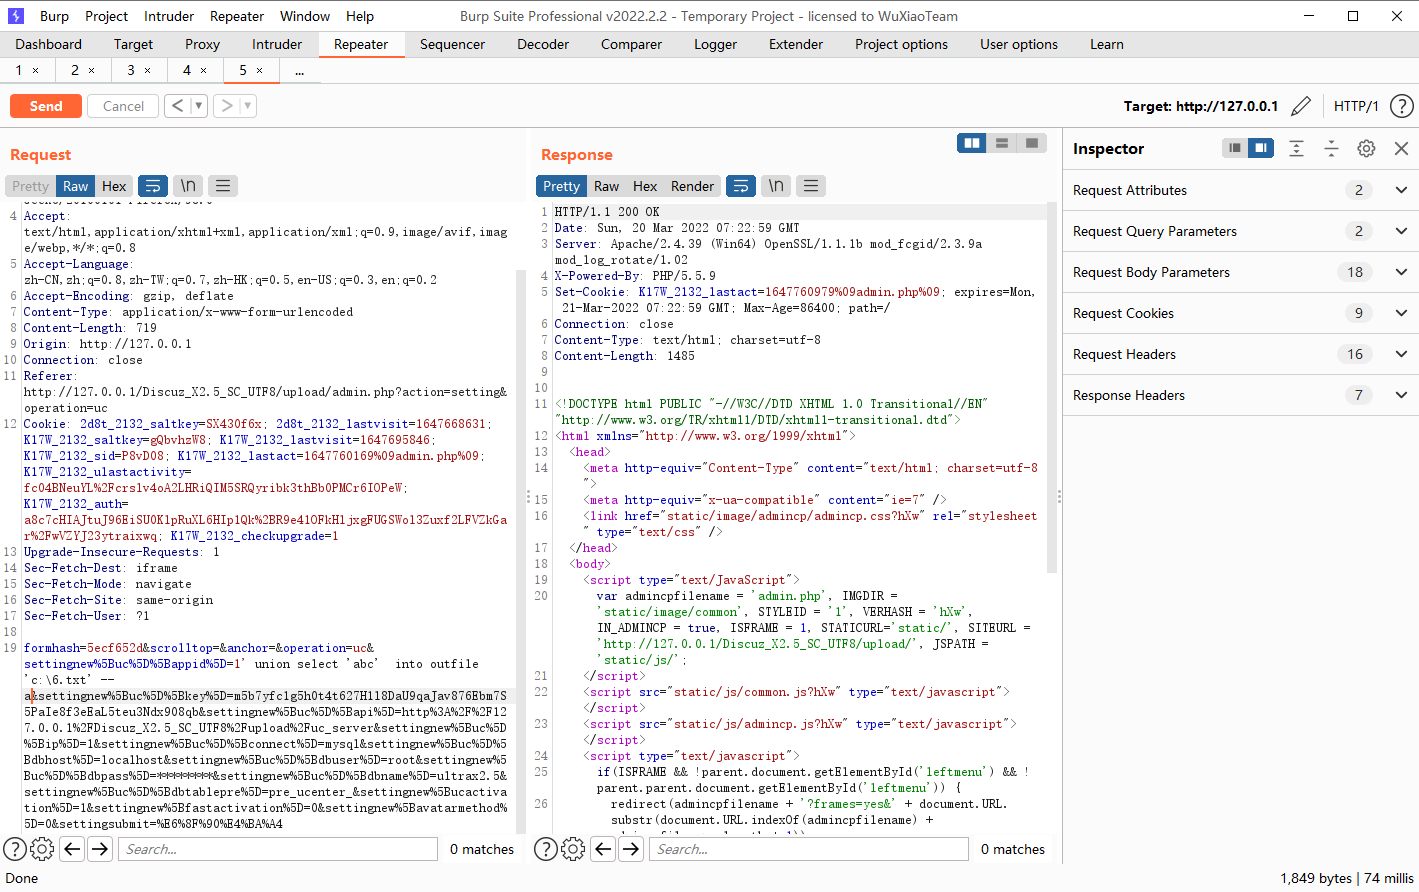
Task: Switch to Project options tab
Action: [x=901, y=44]
